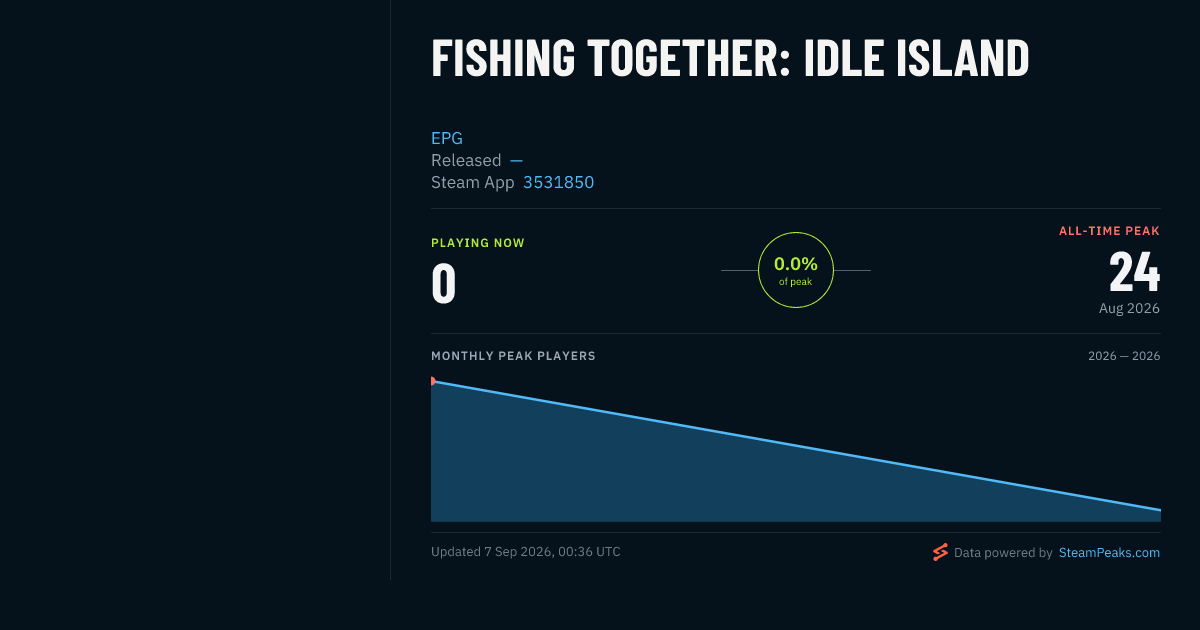Click the blue line on the chart
The height and width of the screenshot is (630, 1200).
point(796,446)
